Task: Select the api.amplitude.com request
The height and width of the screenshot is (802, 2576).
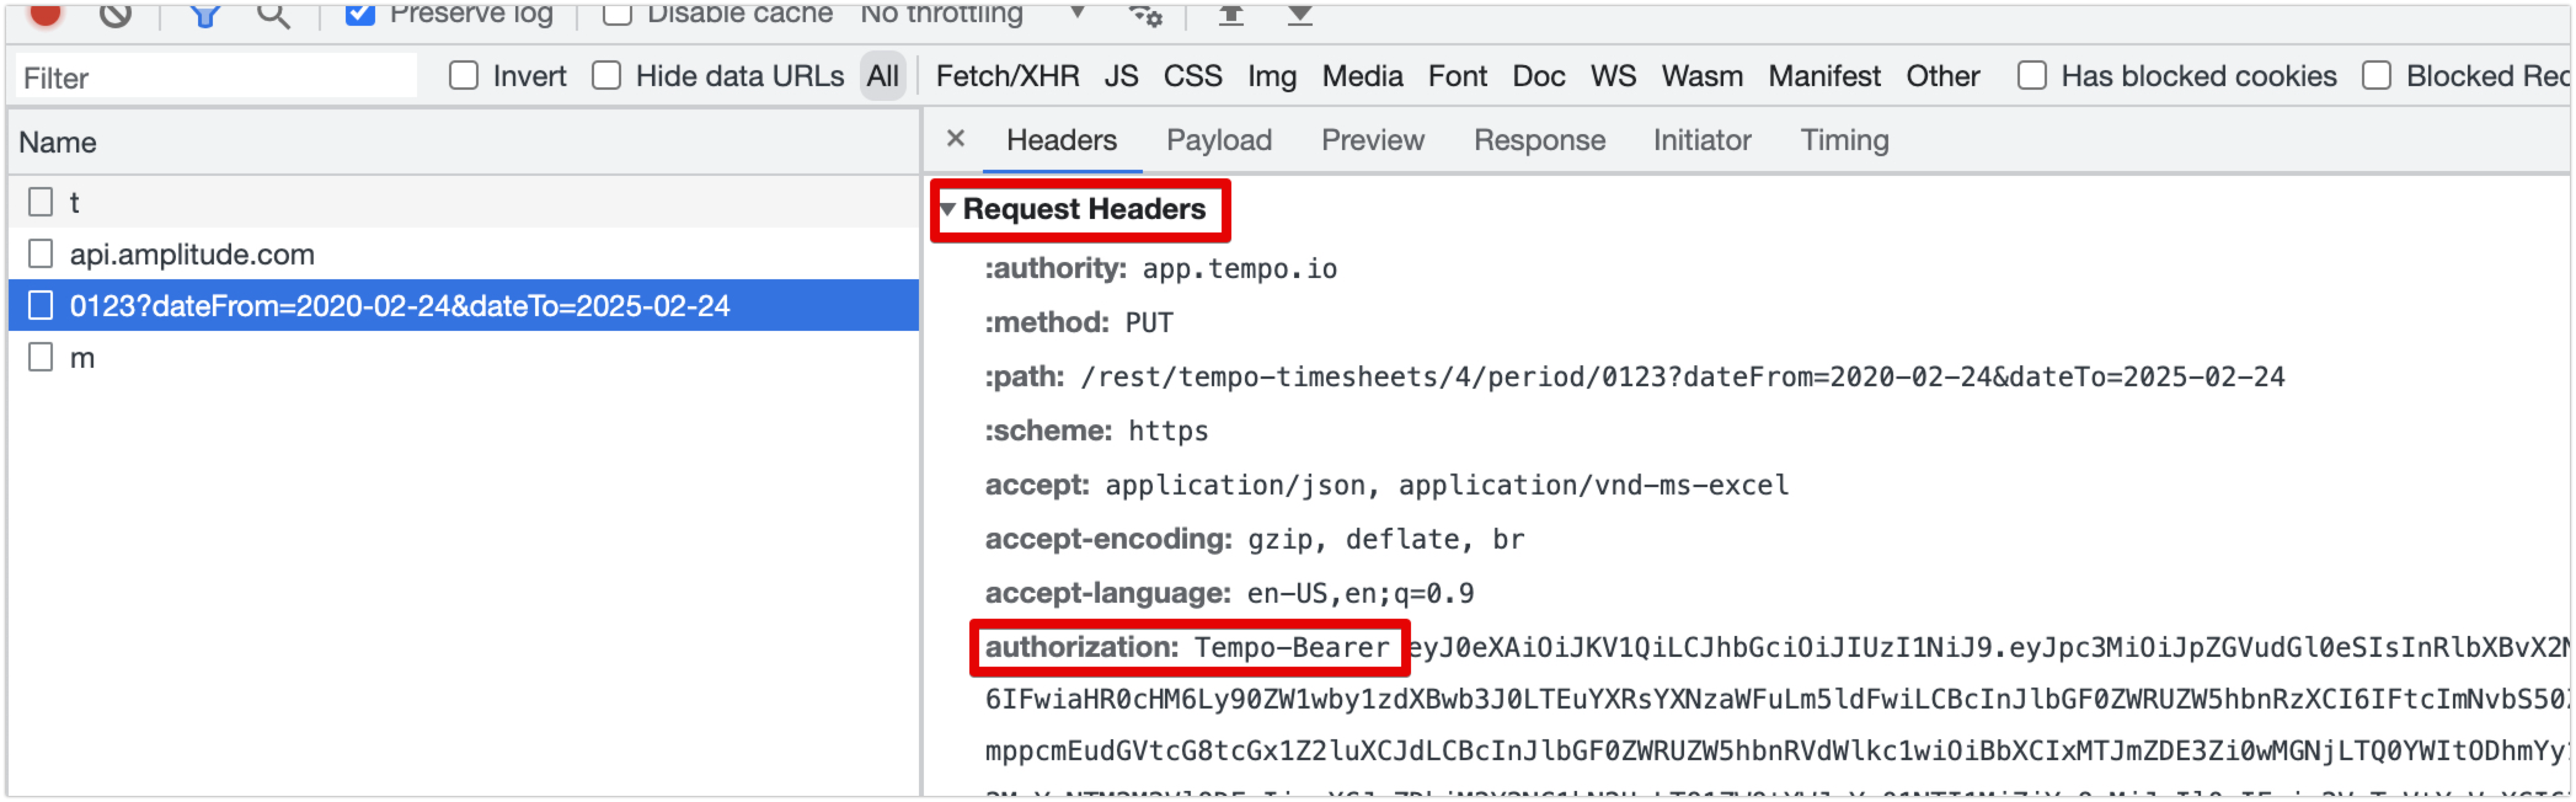Action: click(x=191, y=254)
